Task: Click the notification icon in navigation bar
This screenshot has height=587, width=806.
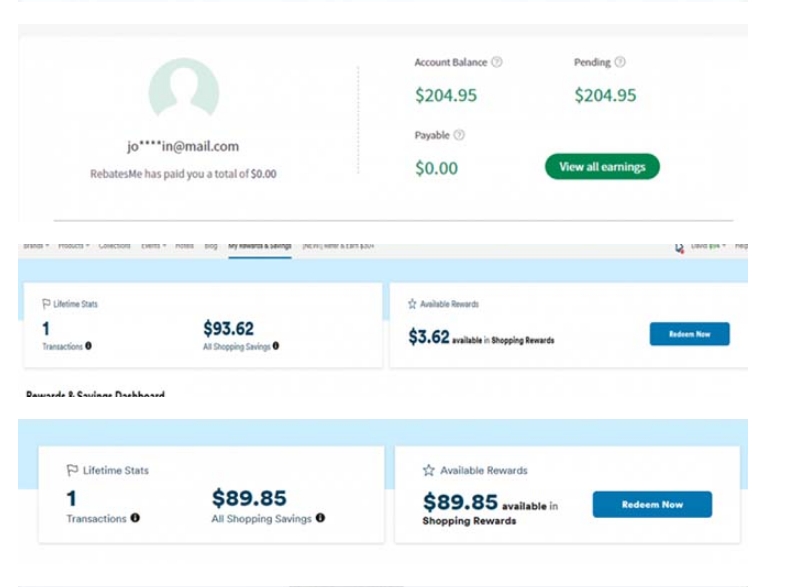Action: point(679,246)
